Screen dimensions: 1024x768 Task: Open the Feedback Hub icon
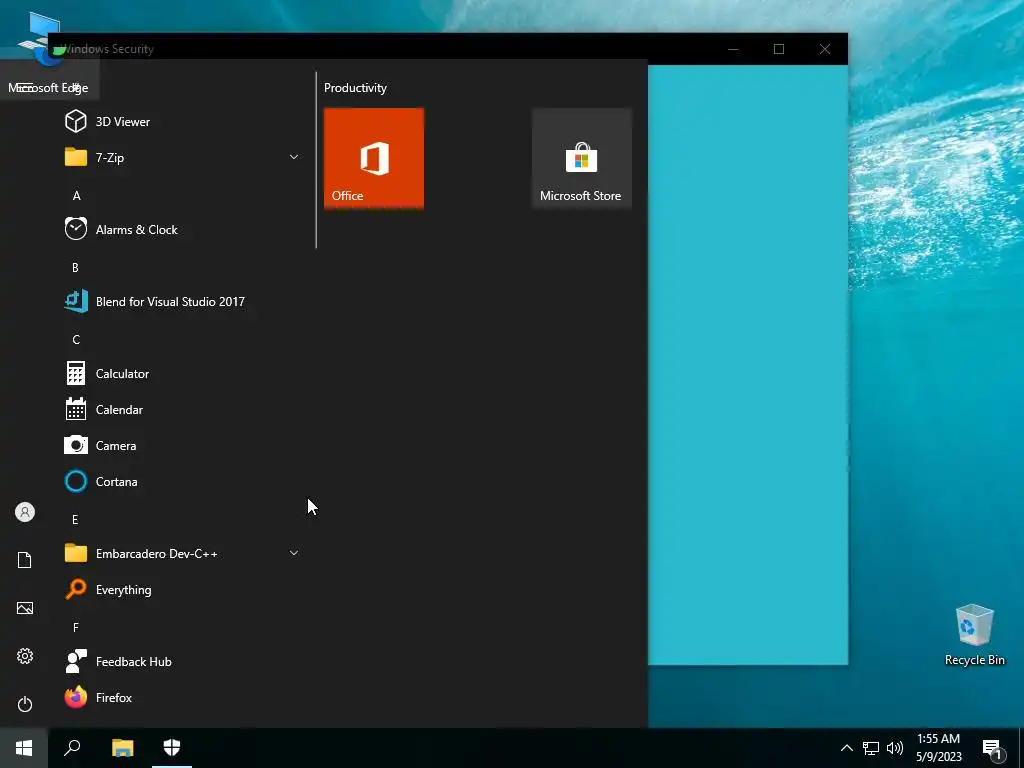76,661
